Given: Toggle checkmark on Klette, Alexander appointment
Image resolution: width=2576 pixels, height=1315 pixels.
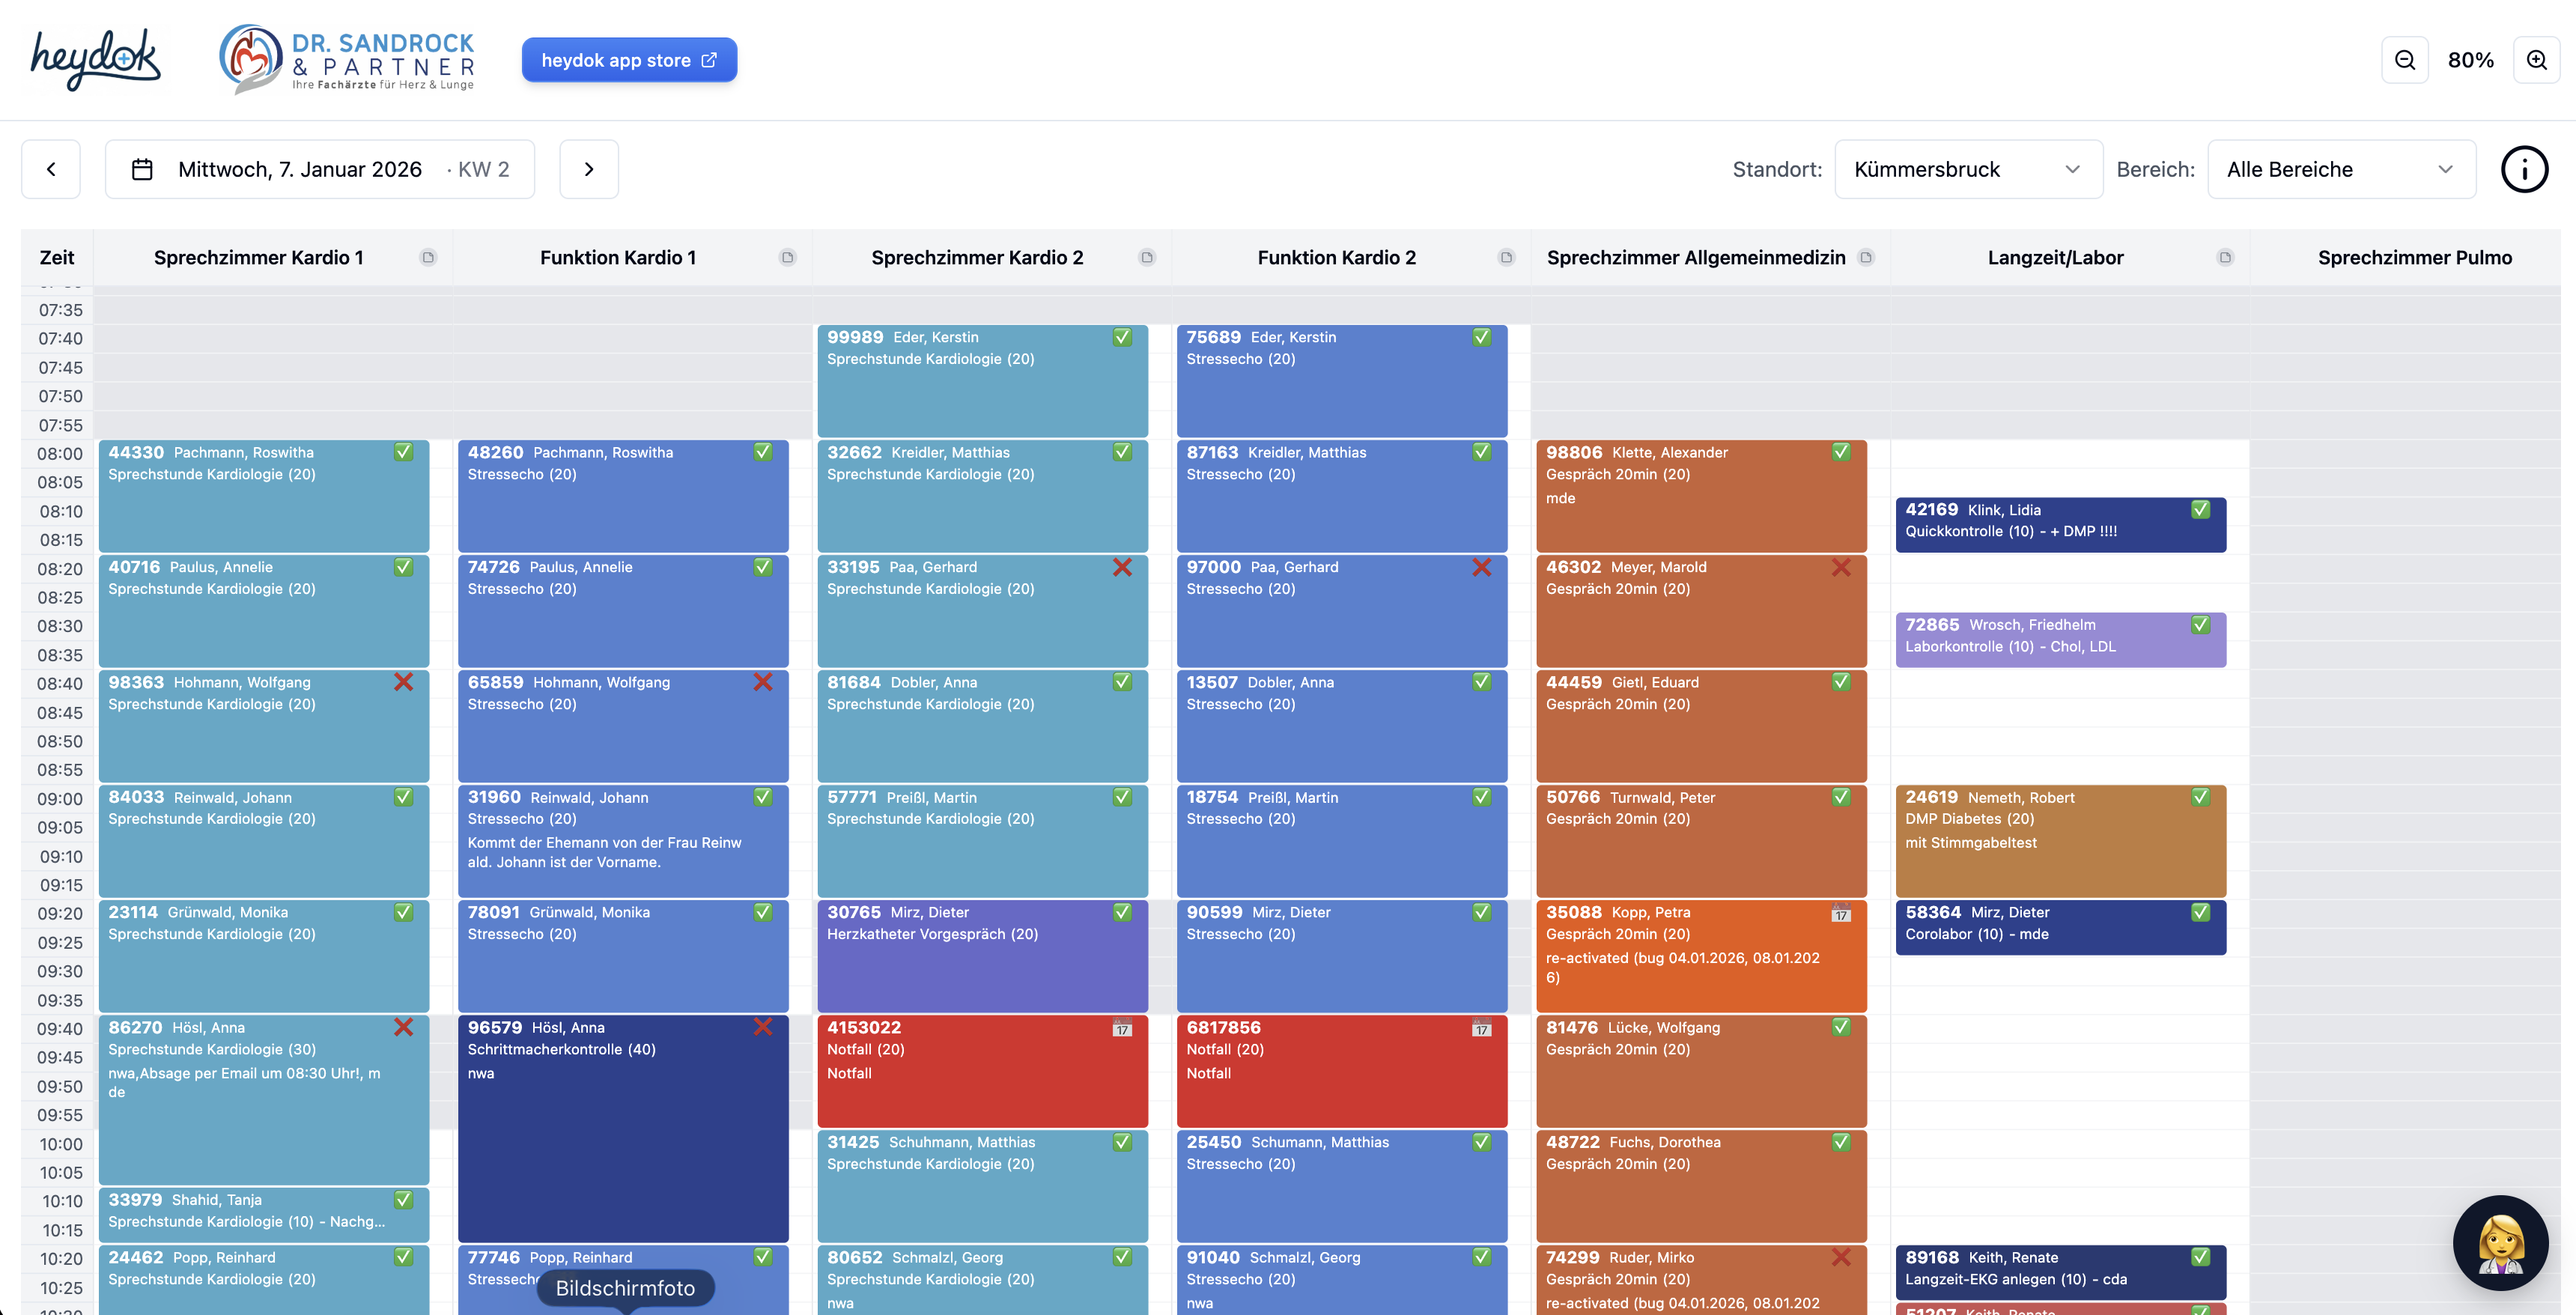Looking at the screenshot, I should click(1841, 452).
